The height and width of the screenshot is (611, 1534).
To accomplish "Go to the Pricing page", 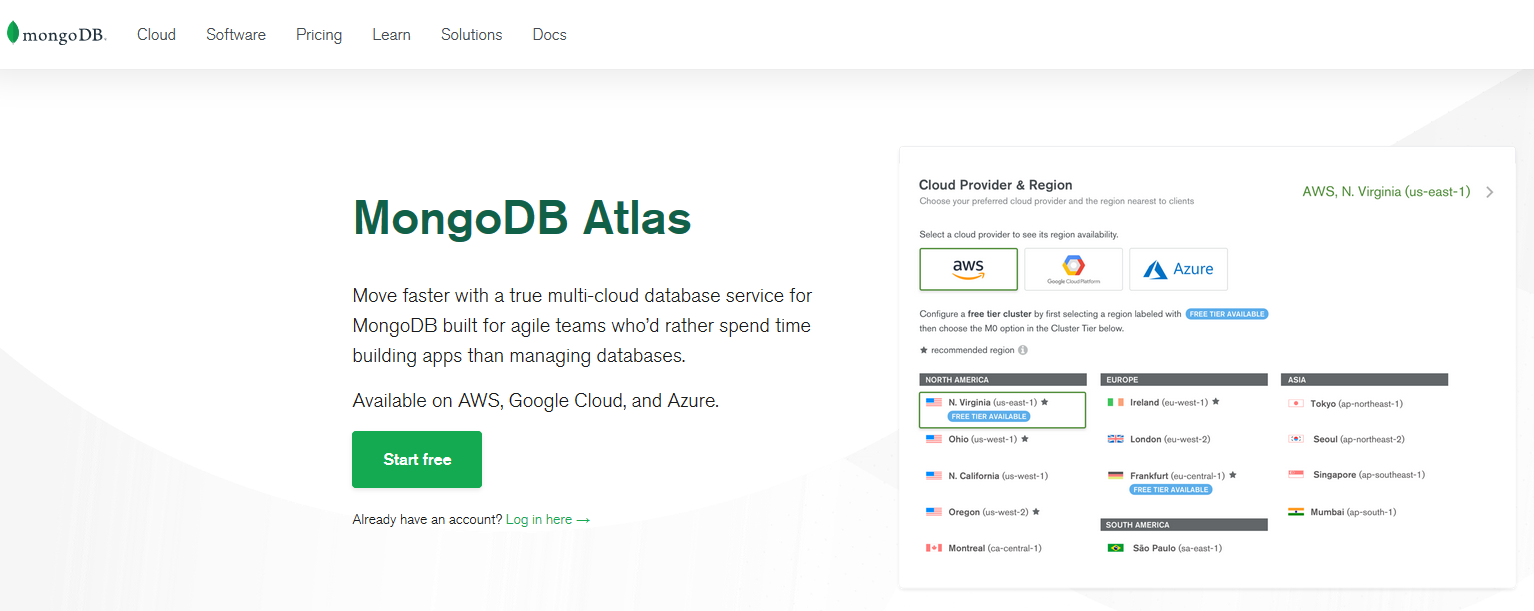I will (x=319, y=35).
